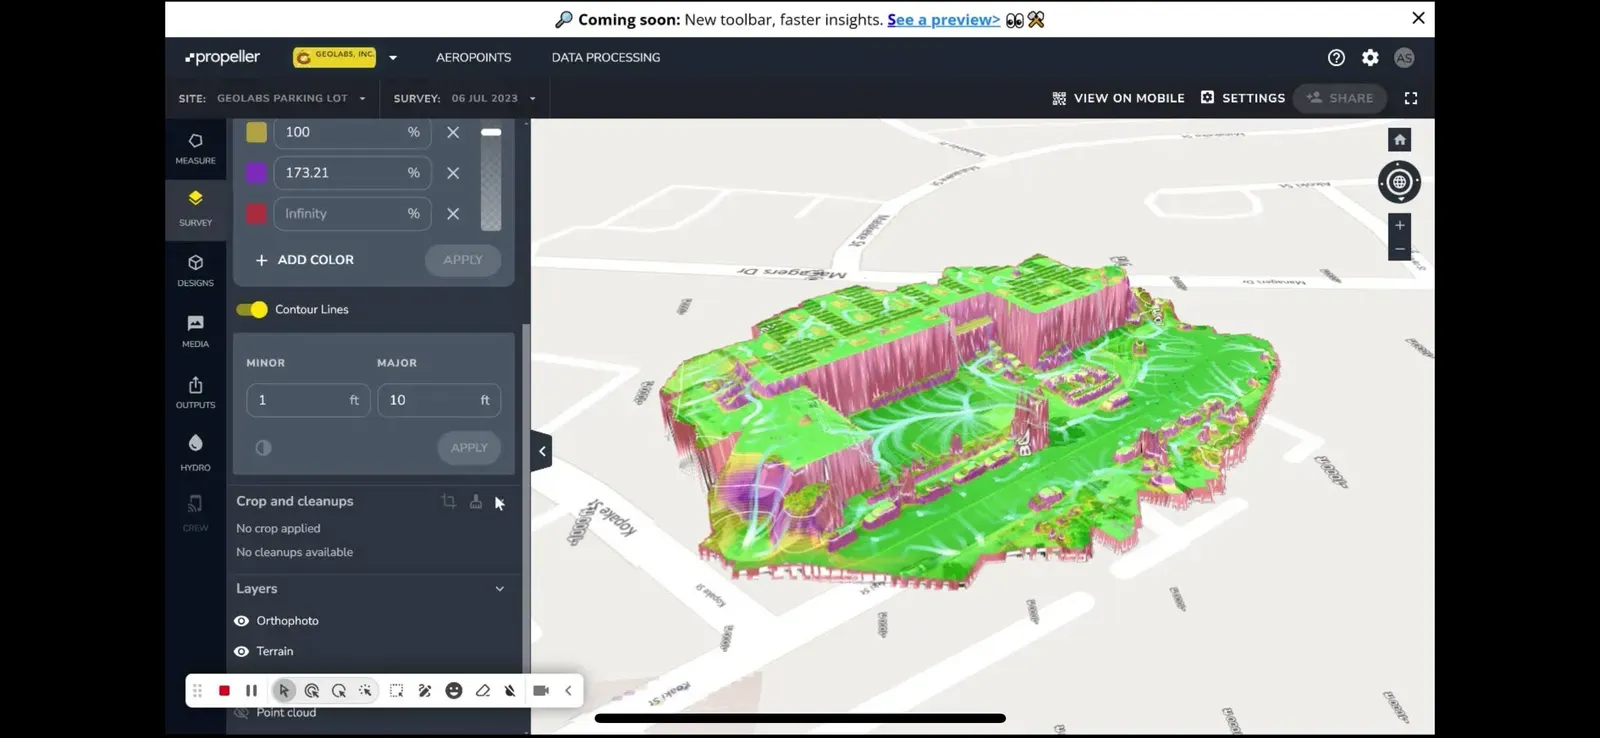This screenshot has width=1600, height=738.
Task: Pause the screen recording
Action: click(251, 691)
